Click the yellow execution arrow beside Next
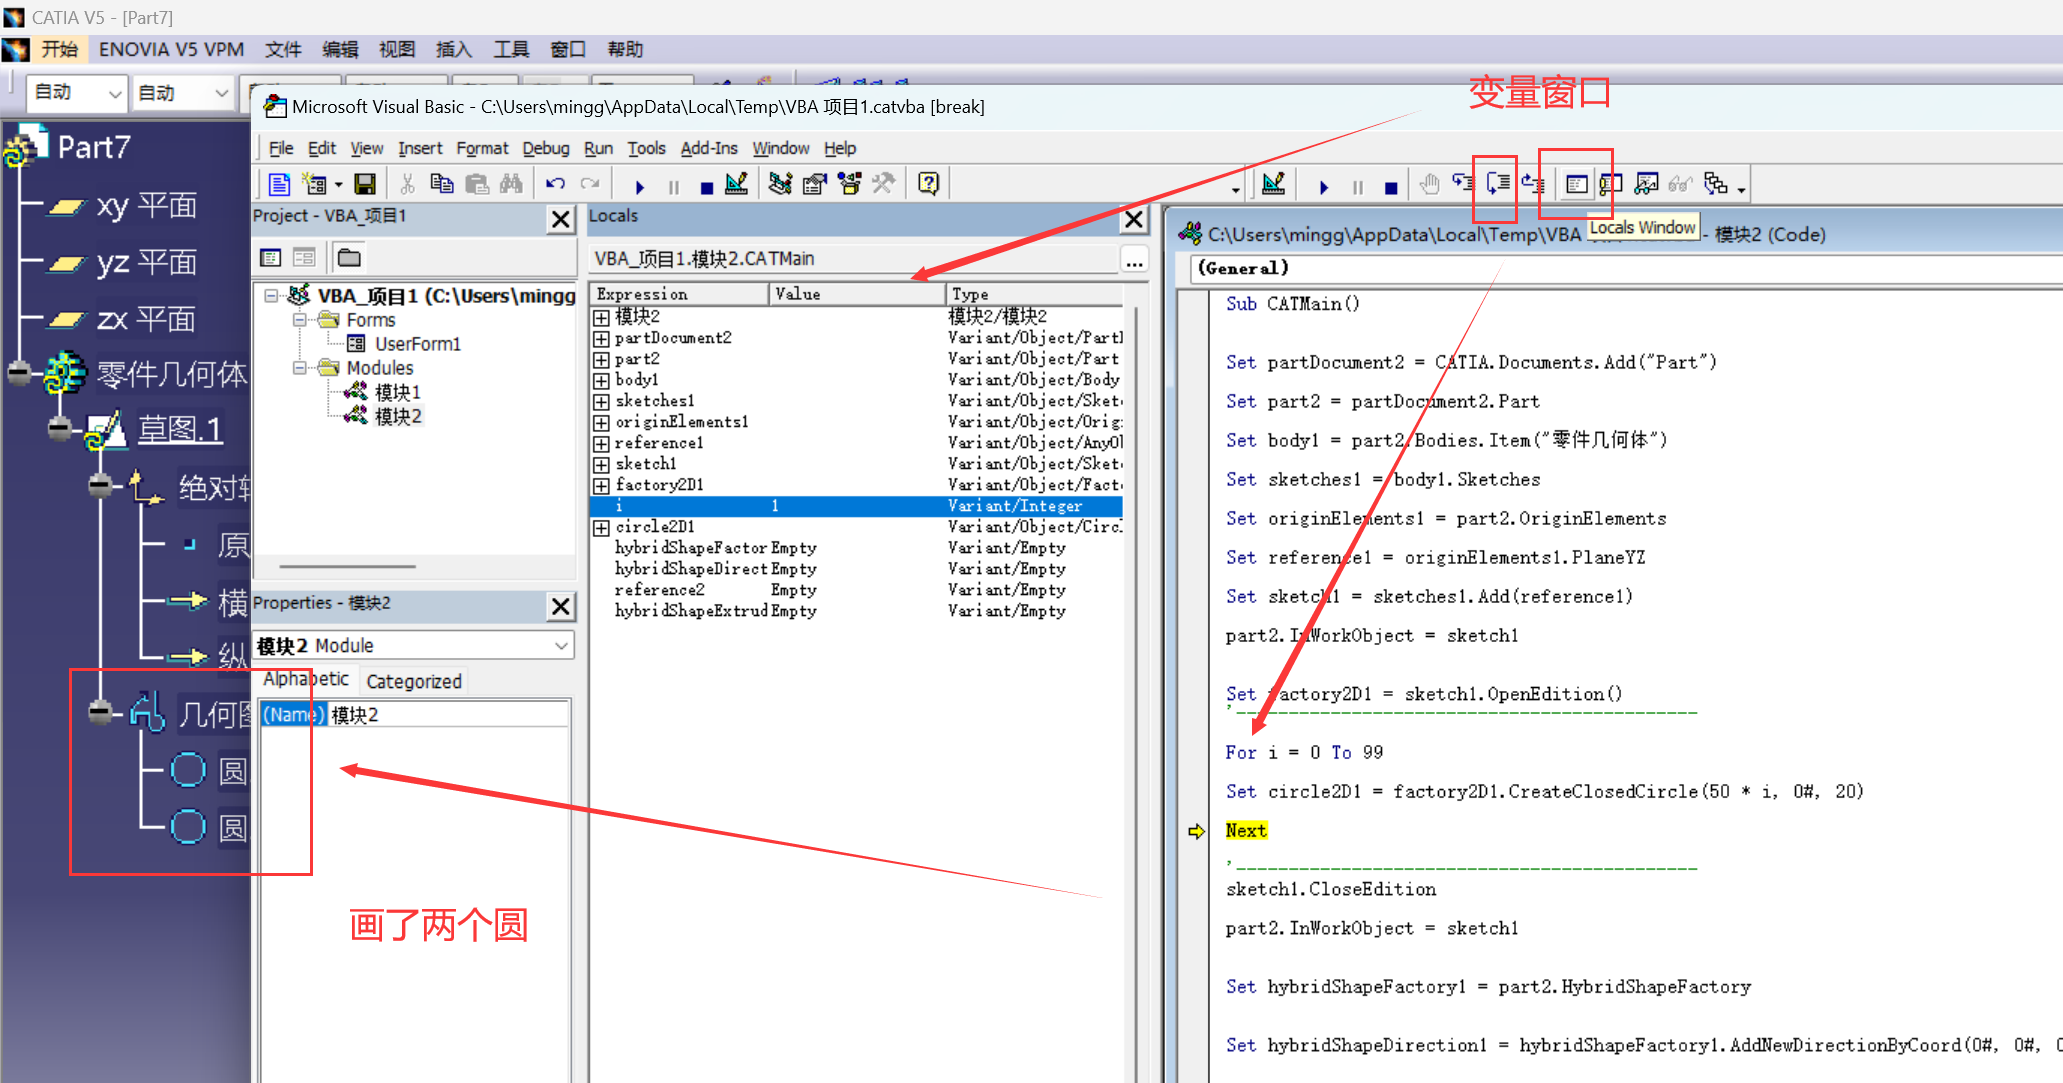2063x1083 pixels. [1196, 831]
